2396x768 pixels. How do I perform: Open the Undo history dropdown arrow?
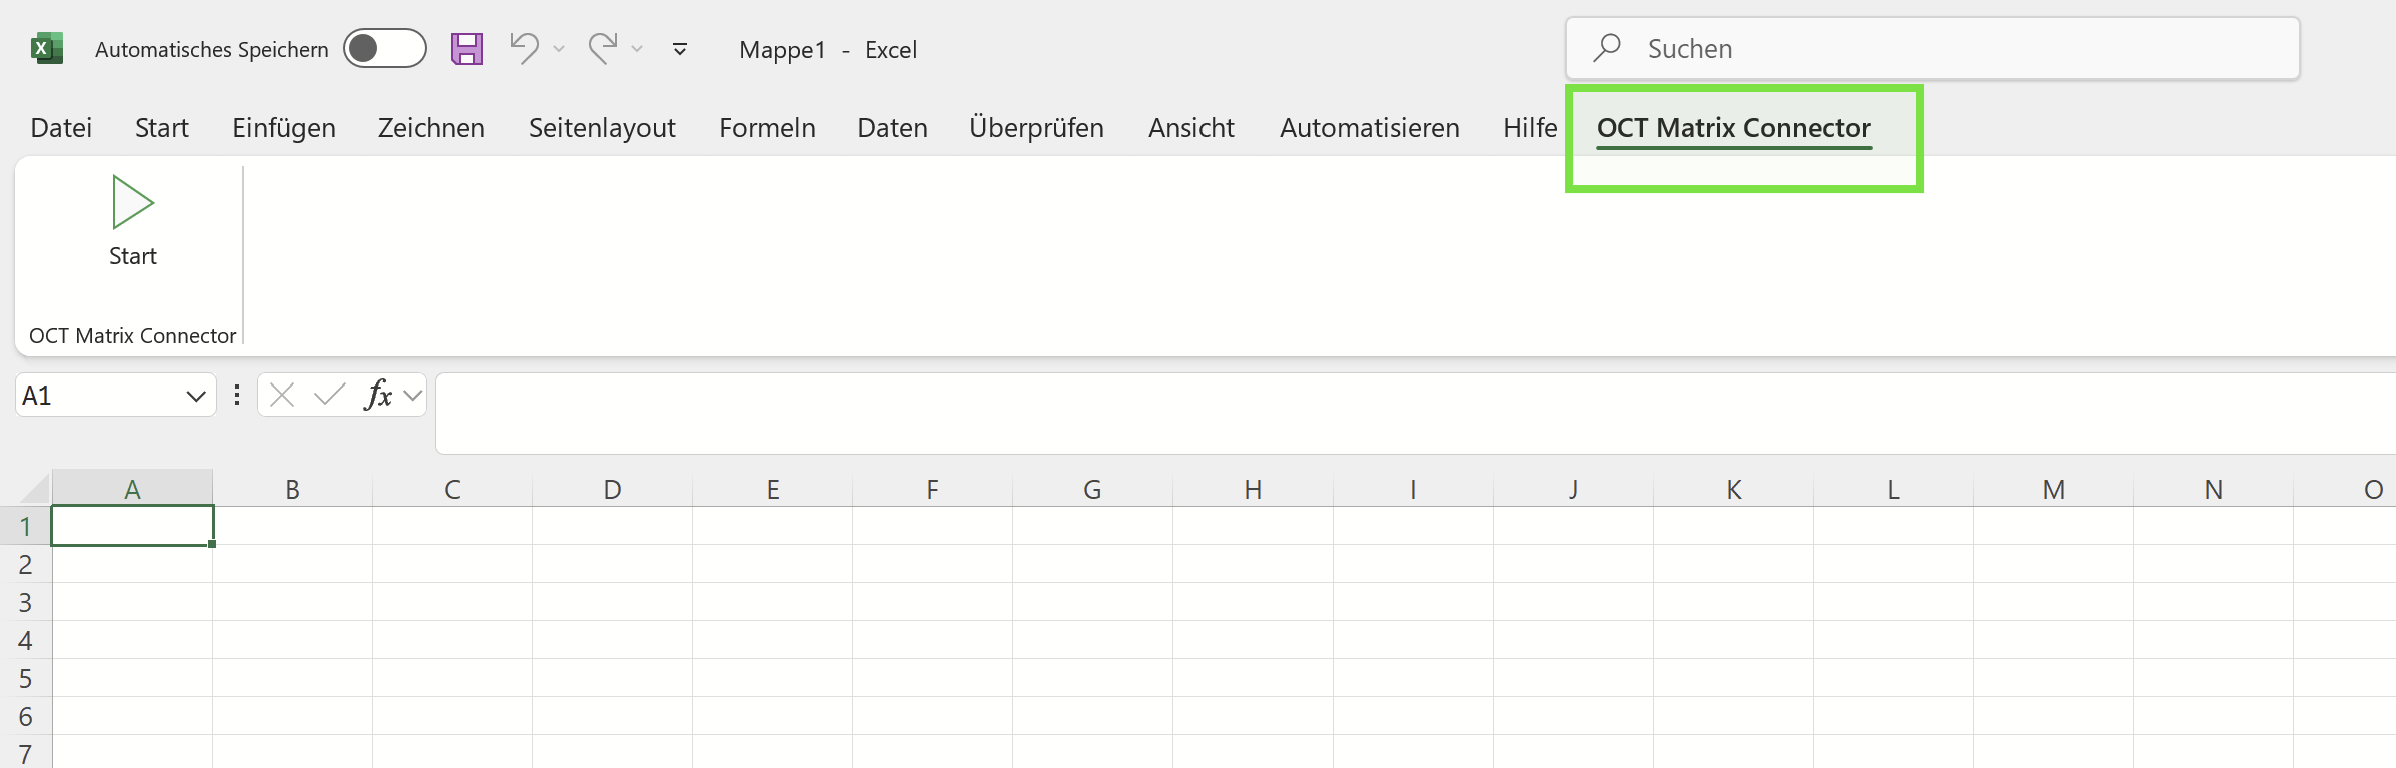click(559, 49)
